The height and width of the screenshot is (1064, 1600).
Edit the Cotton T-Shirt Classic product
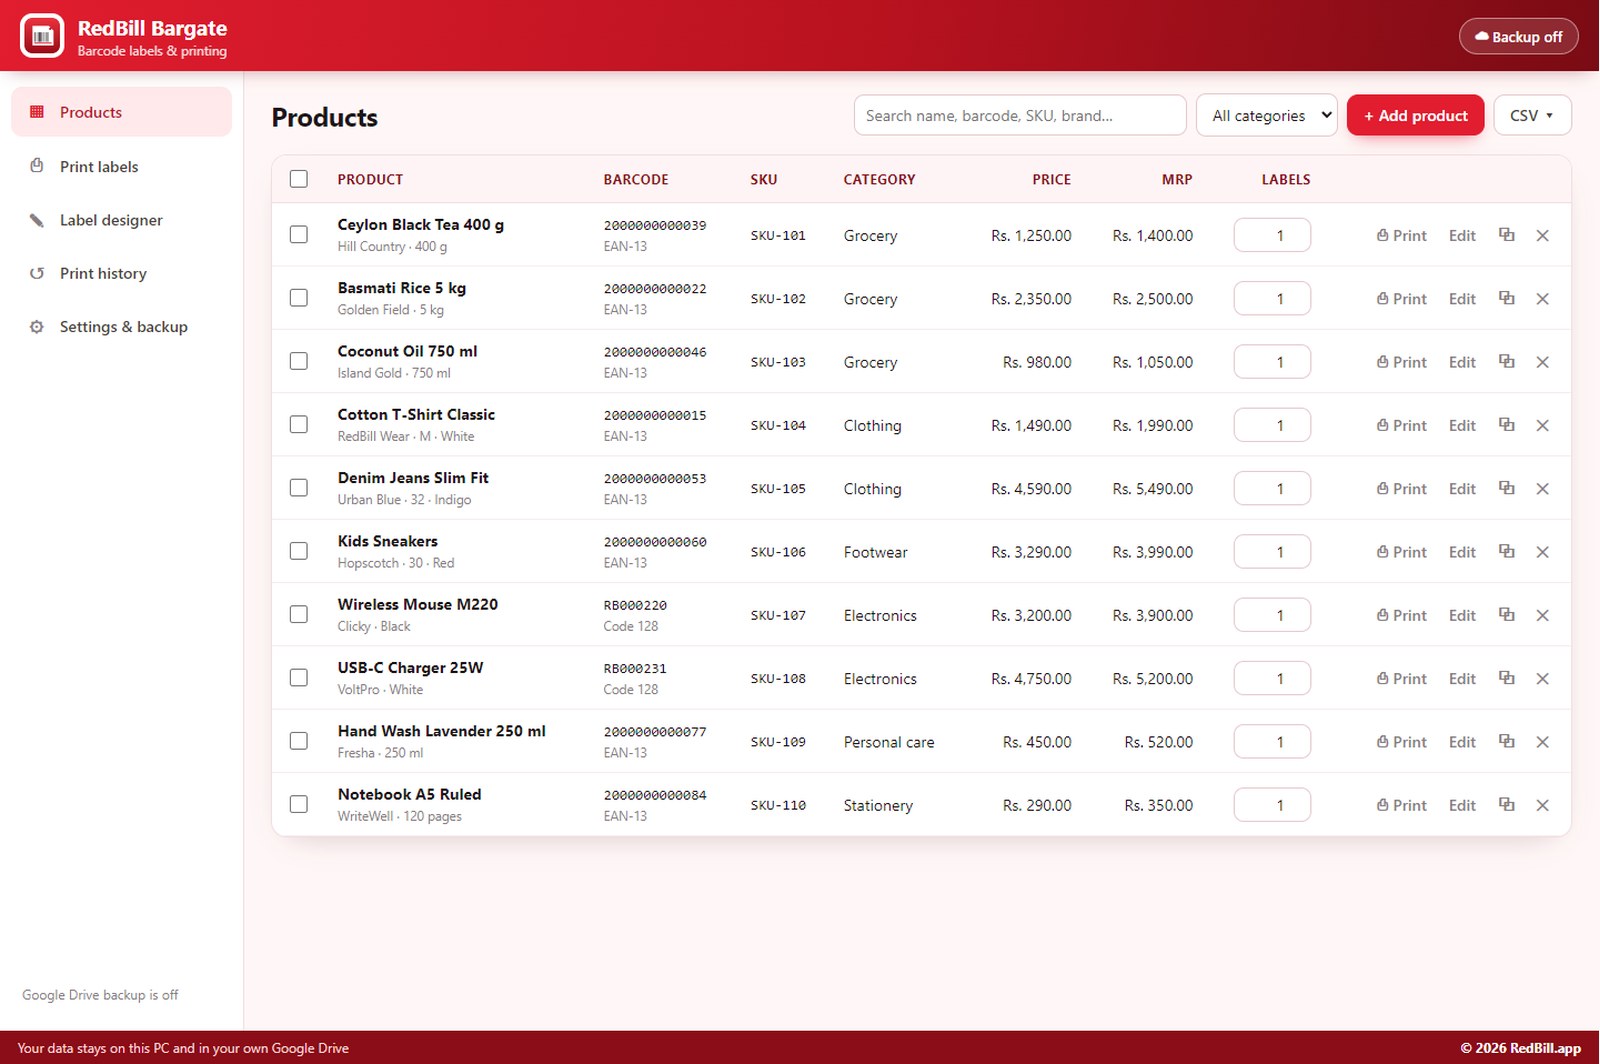[1462, 425]
